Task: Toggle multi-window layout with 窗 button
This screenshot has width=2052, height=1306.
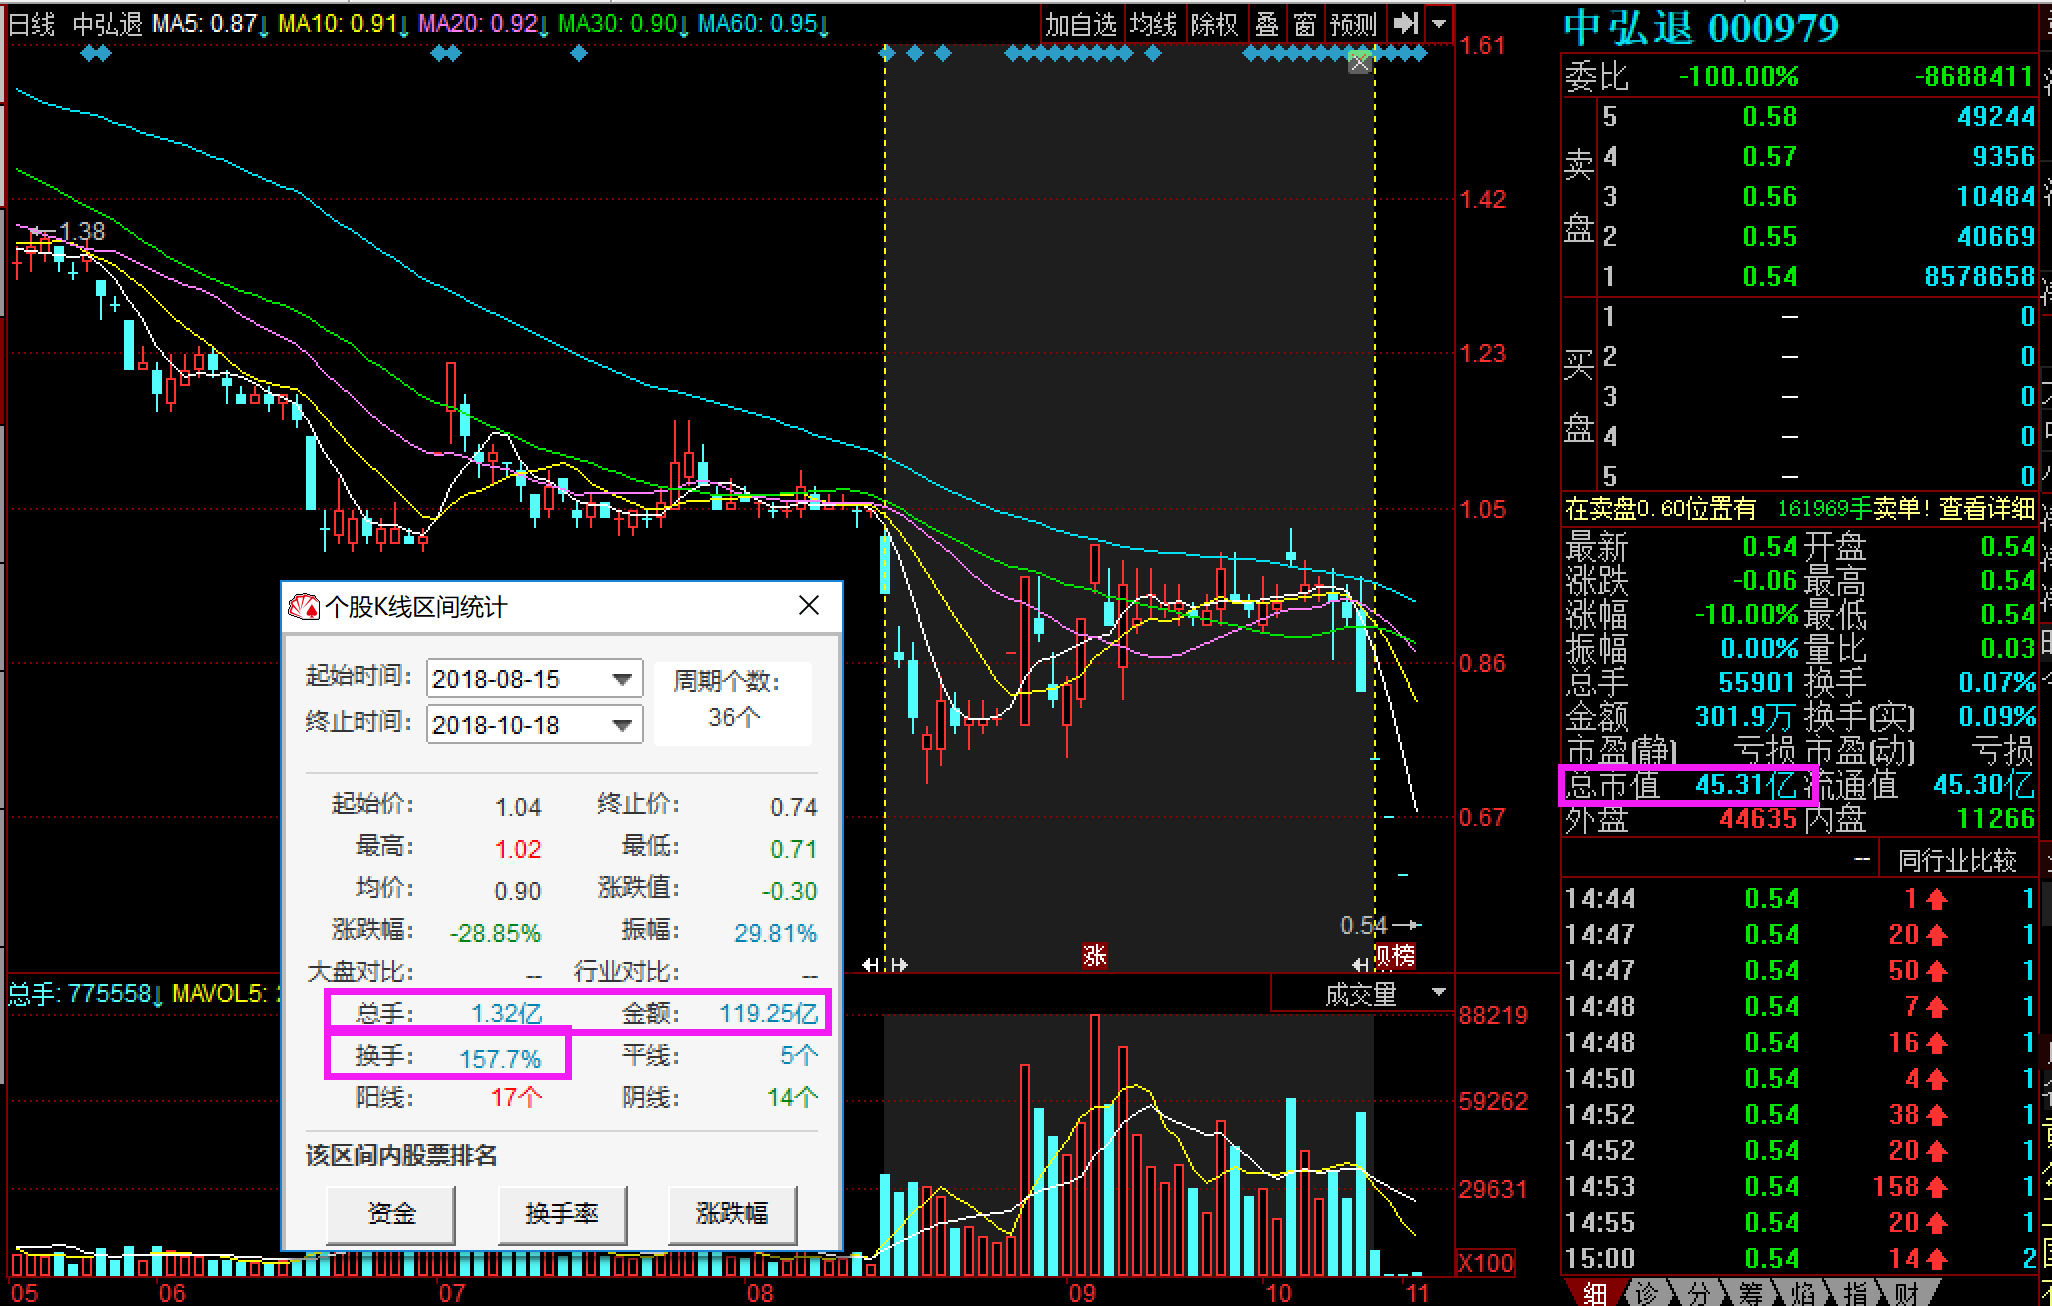Action: 1305,24
